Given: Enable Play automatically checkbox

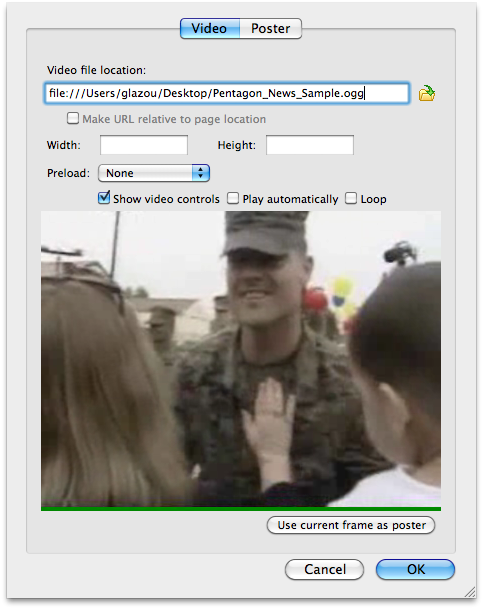Looking at the screenshot, I should [233, 198].
